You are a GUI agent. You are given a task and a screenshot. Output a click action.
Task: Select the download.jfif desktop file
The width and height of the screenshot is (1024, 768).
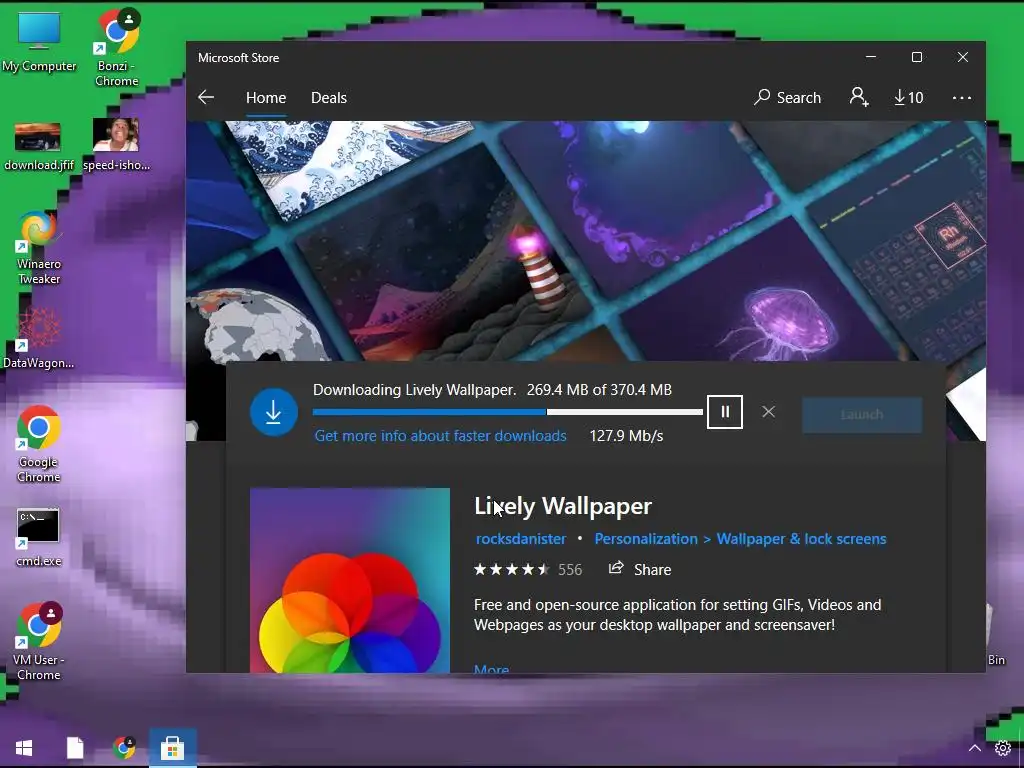click(x=39, y=147)
